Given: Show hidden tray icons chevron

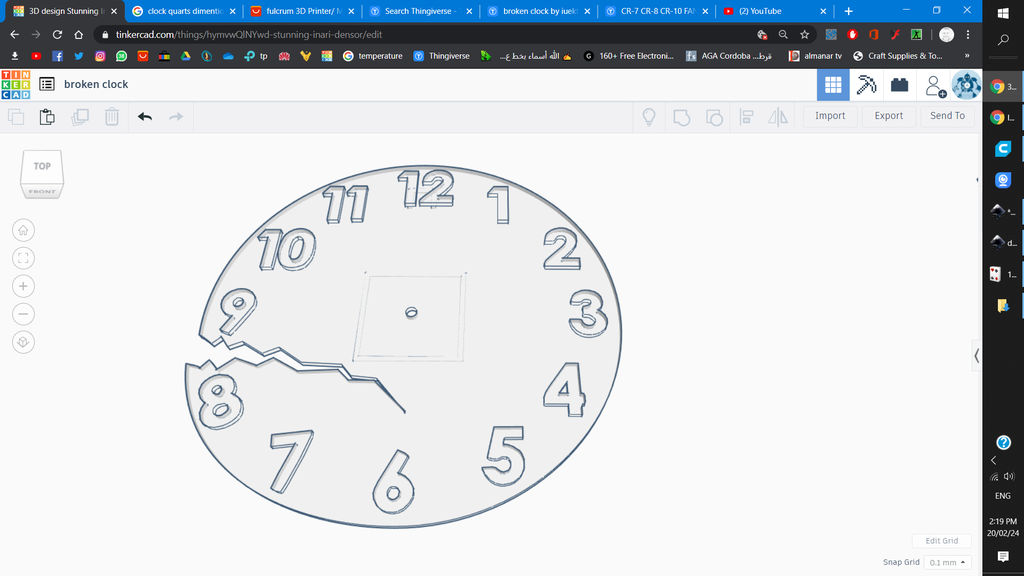Looking at the screenshot, I should (994, 460).
